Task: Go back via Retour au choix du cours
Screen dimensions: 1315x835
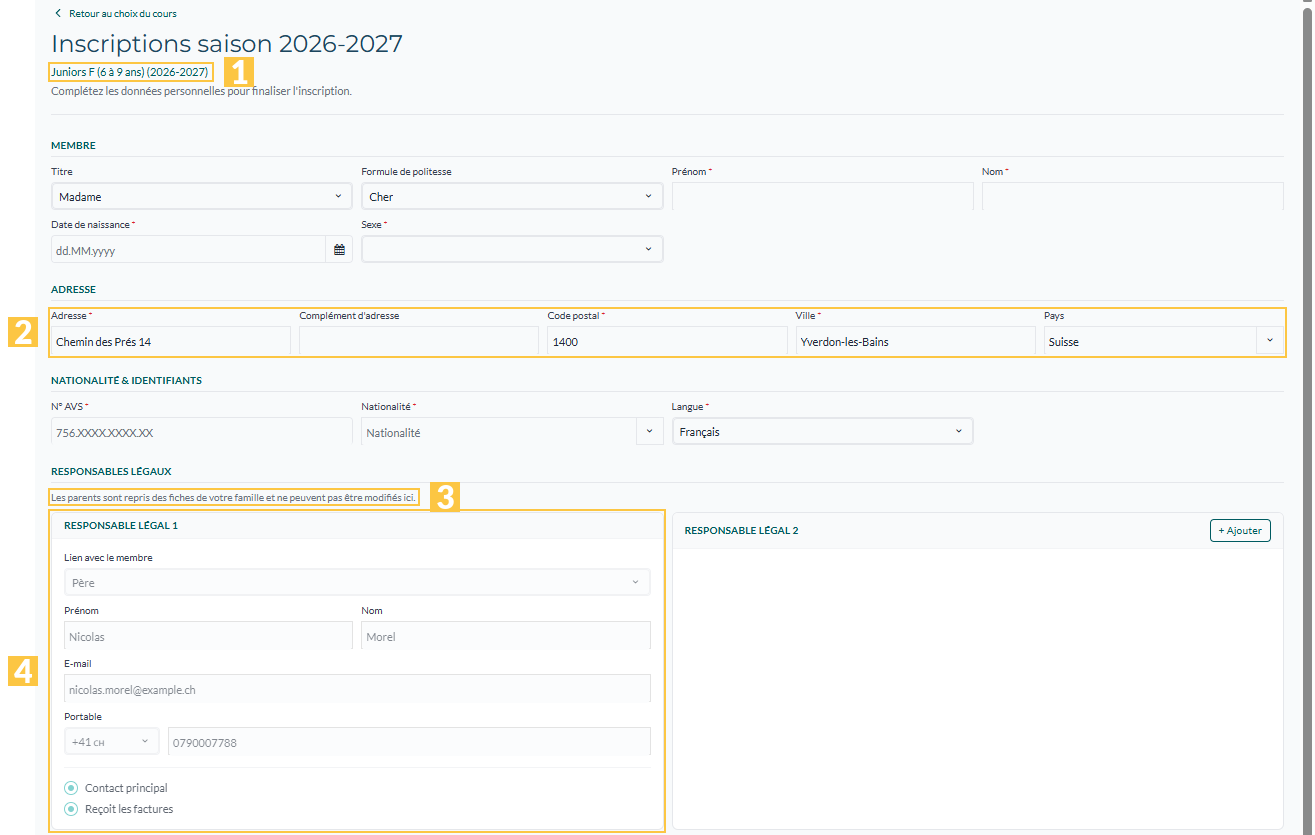Action: (122, 13)
